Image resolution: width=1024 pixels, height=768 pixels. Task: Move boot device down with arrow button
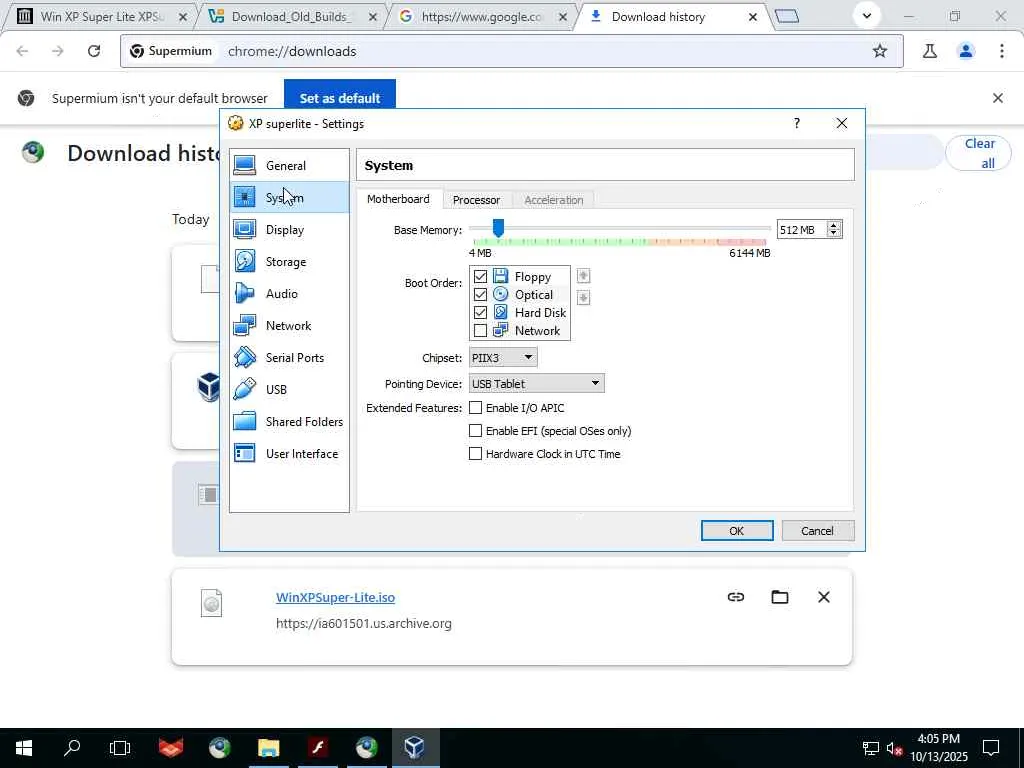pyautogui.click(x=583, y=298)
